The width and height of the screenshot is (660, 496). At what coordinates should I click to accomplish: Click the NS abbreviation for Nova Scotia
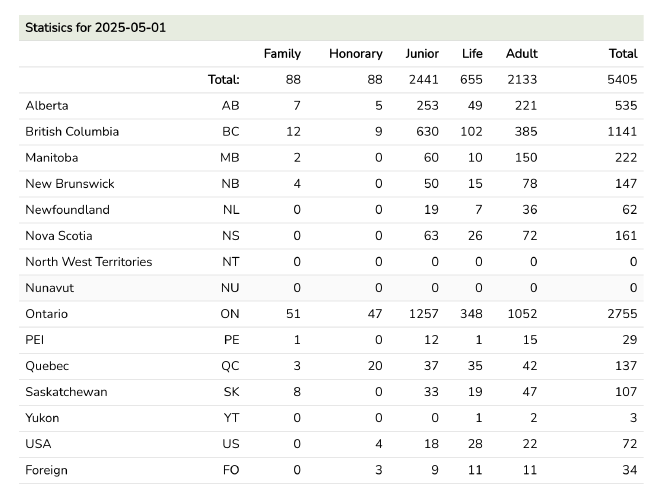click(x=230, y=236)
